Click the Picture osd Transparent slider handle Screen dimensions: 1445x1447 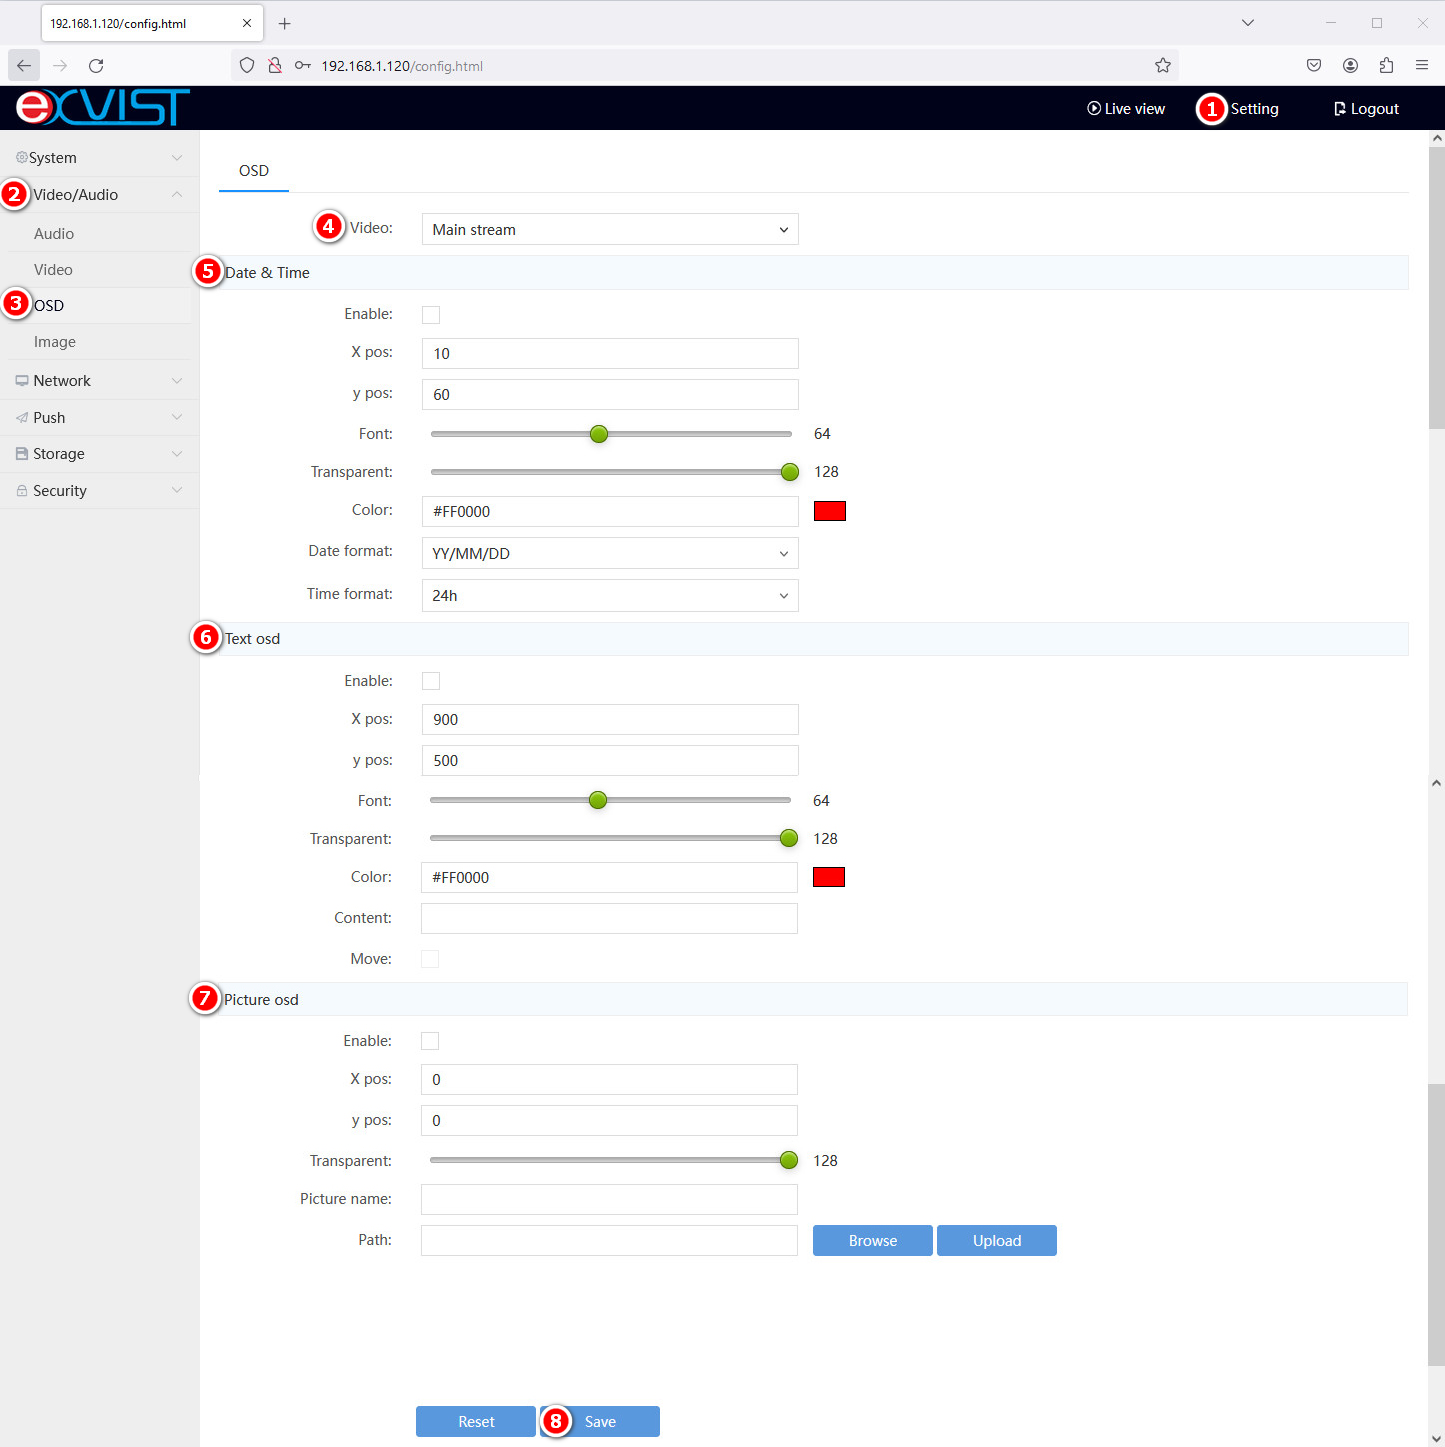789,1160
